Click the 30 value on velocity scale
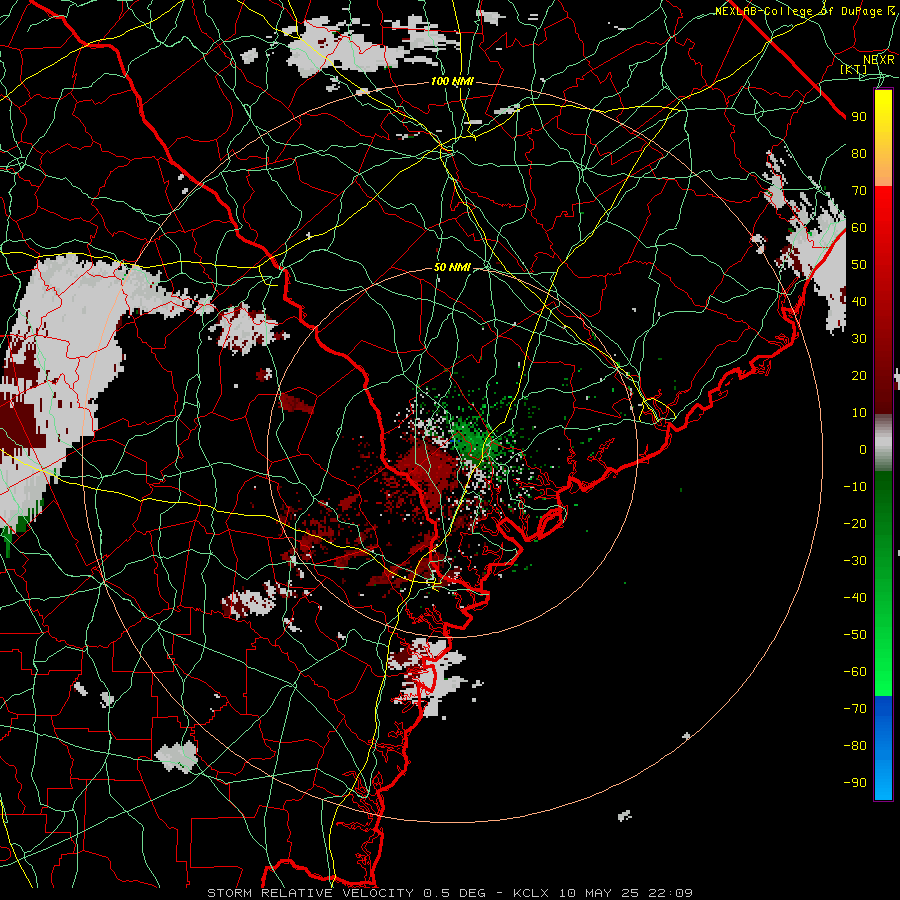Screen dimensions: 900x900 click(859, 339)
